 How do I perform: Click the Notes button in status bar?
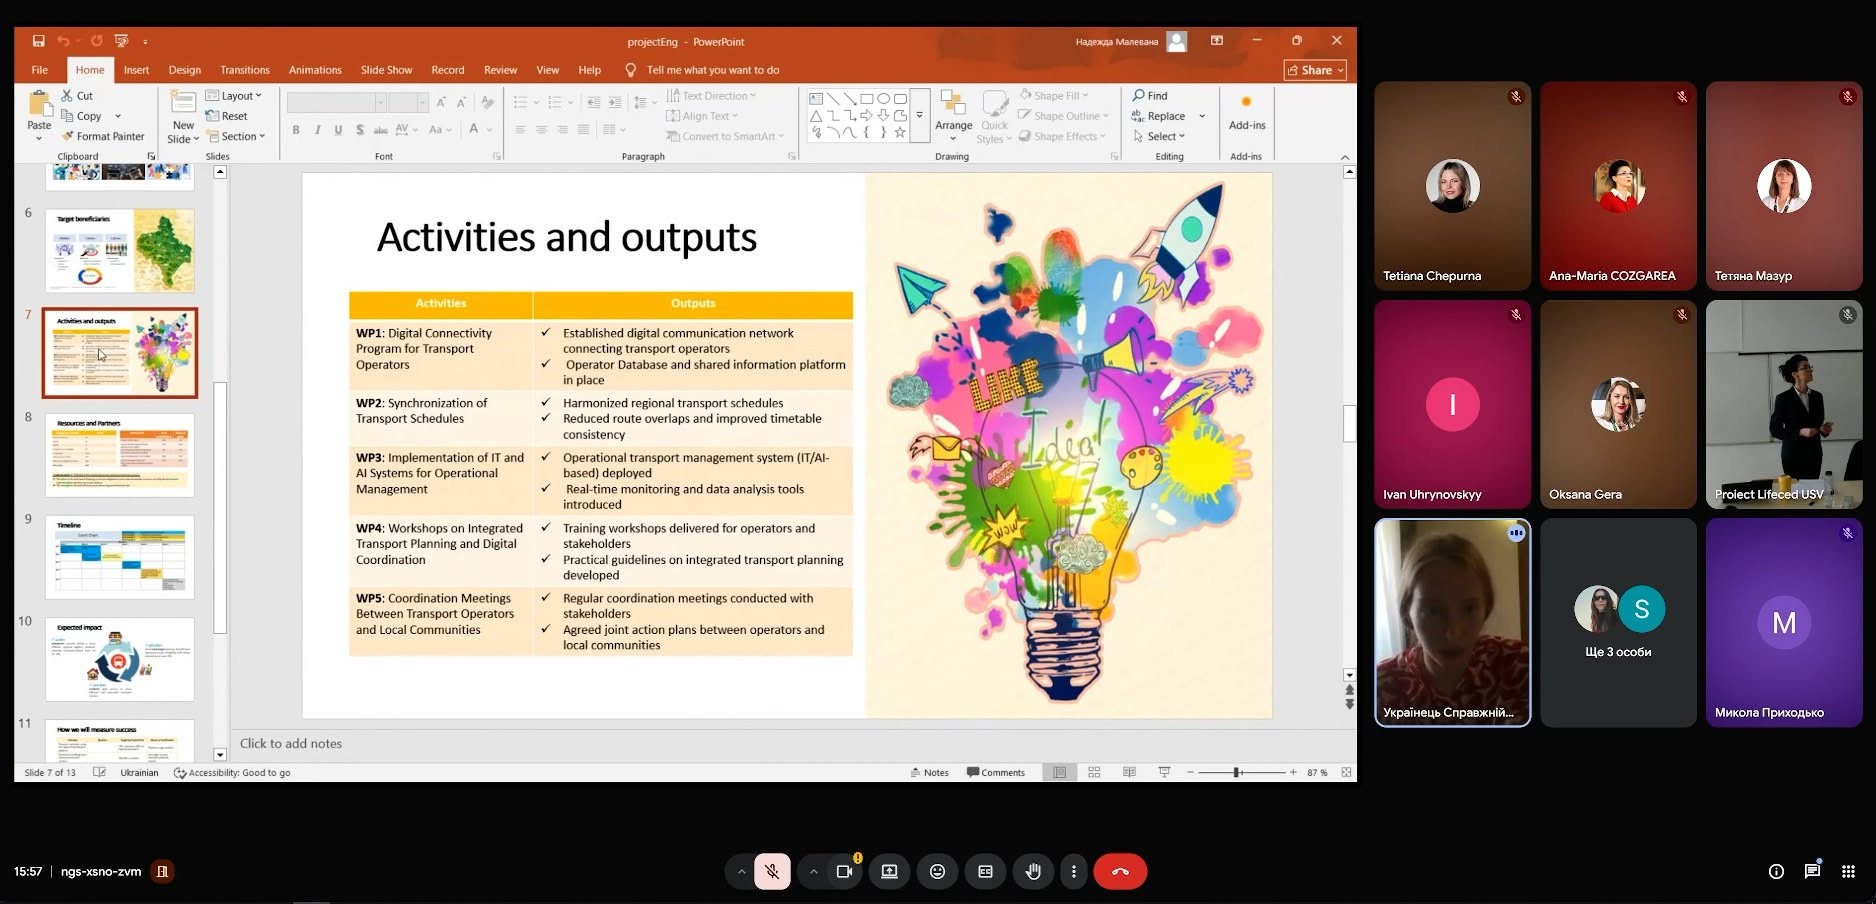[929, 772]
